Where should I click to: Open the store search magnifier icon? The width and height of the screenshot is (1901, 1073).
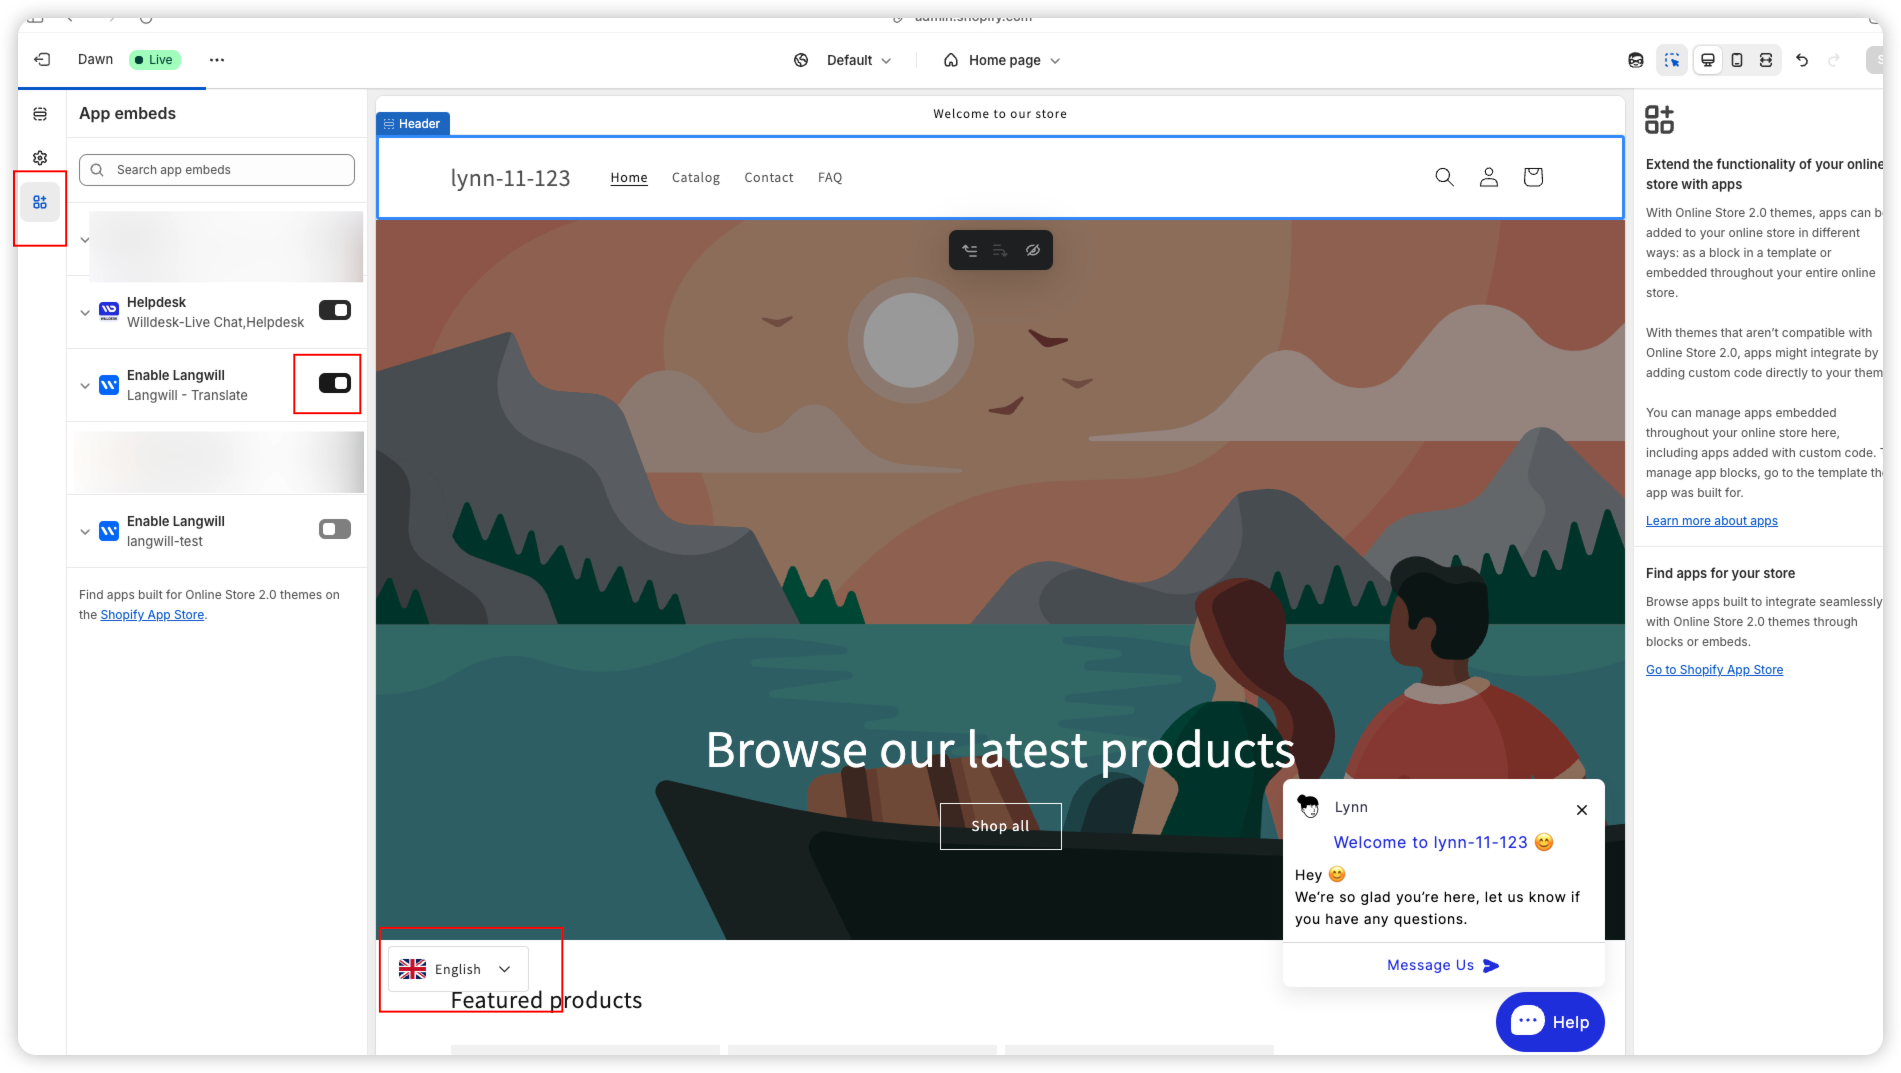tap(1444, 177)
